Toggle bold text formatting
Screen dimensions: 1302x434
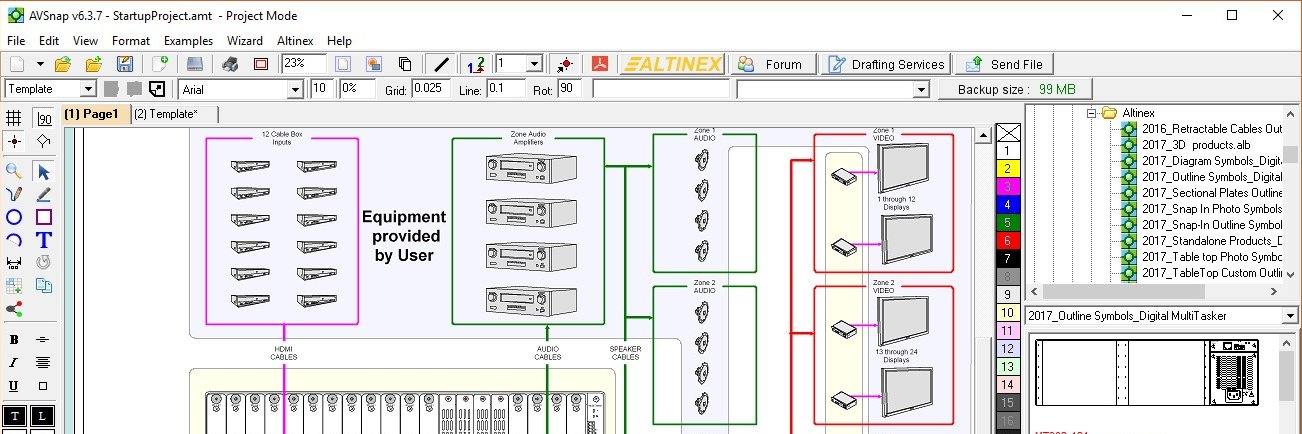(14, 339)
